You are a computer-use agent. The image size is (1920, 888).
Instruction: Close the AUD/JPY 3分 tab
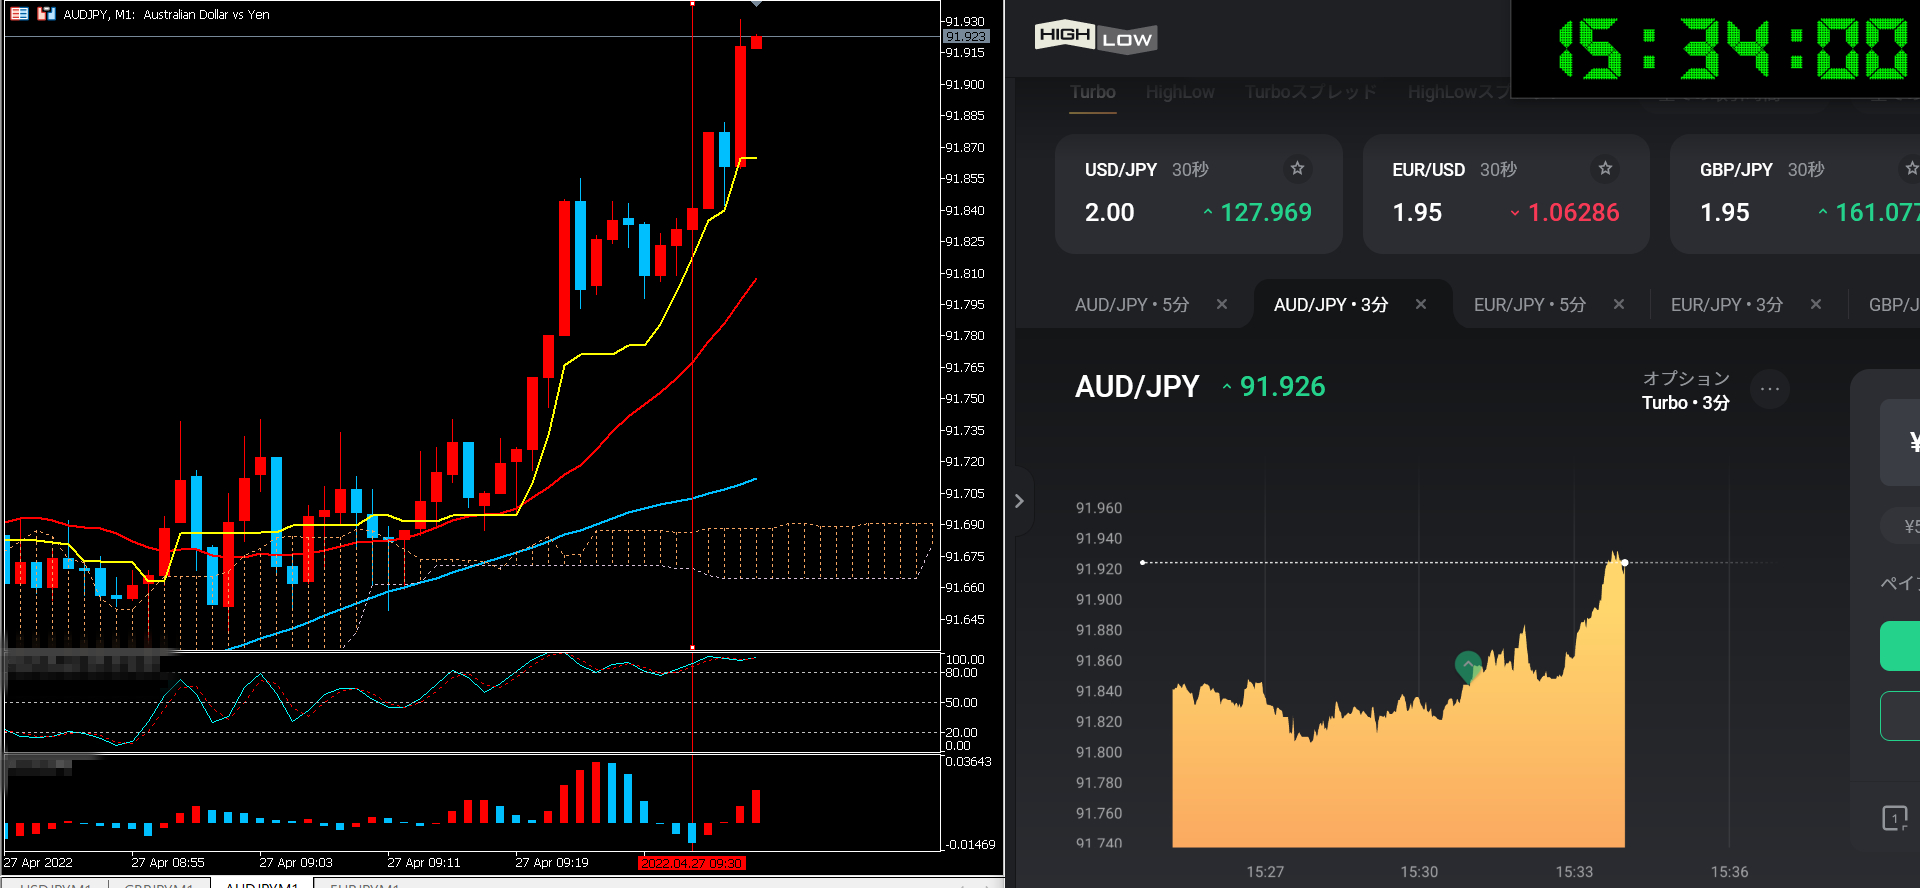(1421, 304)
